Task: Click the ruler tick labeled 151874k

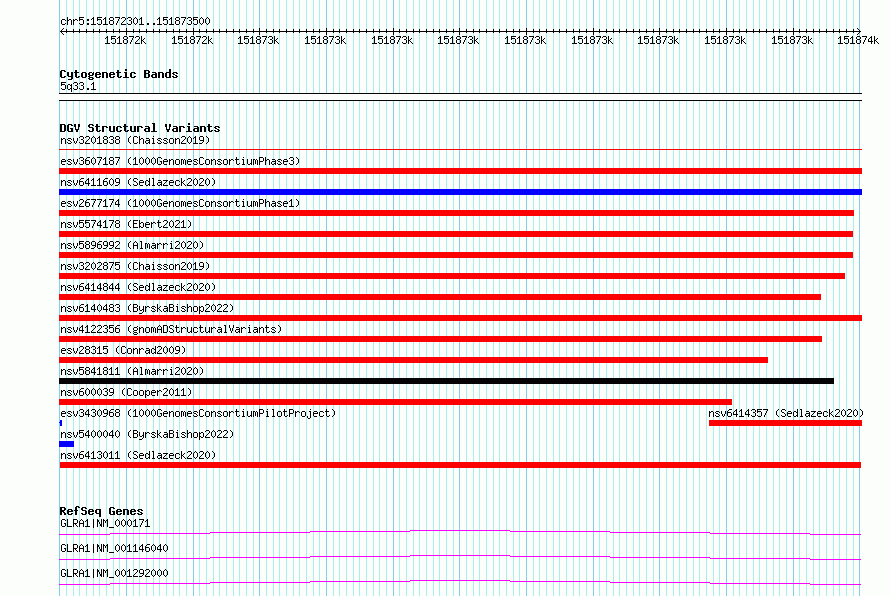Action: [x=858, y=40]
